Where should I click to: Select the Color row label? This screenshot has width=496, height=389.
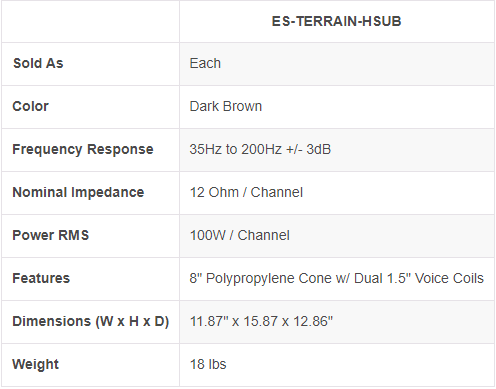[30, 106]
